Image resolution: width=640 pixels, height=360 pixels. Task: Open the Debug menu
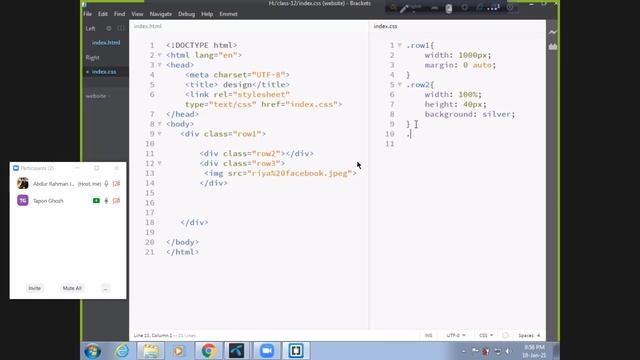click(187, 14)
